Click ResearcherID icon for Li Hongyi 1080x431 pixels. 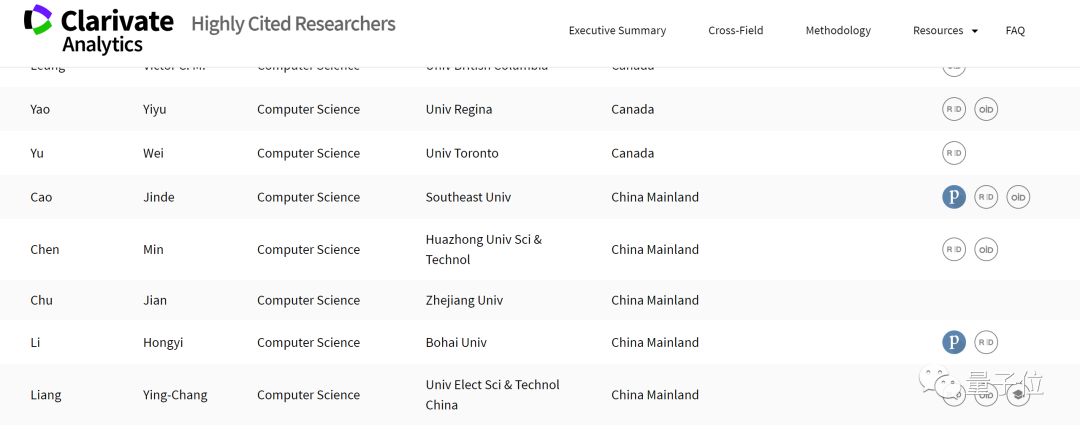[x=986, y=343]
